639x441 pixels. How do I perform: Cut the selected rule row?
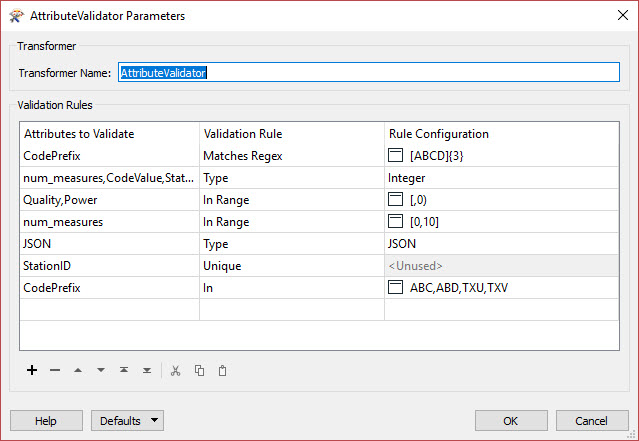click(176, 370)
